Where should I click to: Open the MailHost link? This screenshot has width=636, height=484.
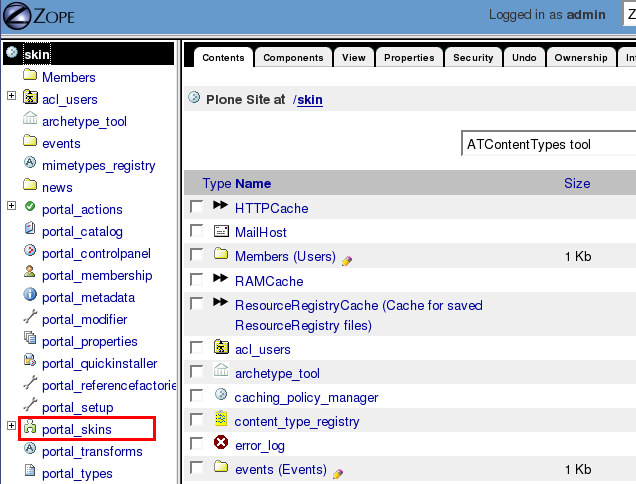click(x=261, y=232)
